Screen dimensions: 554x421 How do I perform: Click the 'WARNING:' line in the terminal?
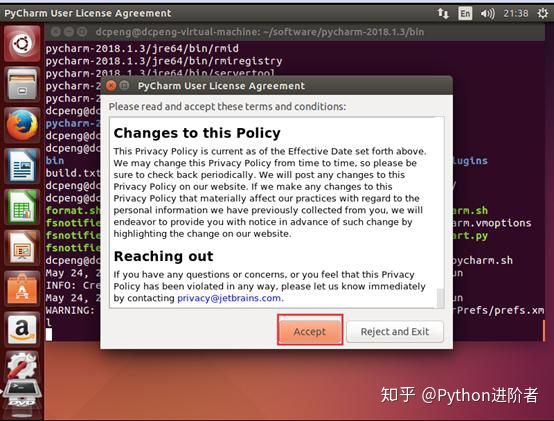(70, 310)
